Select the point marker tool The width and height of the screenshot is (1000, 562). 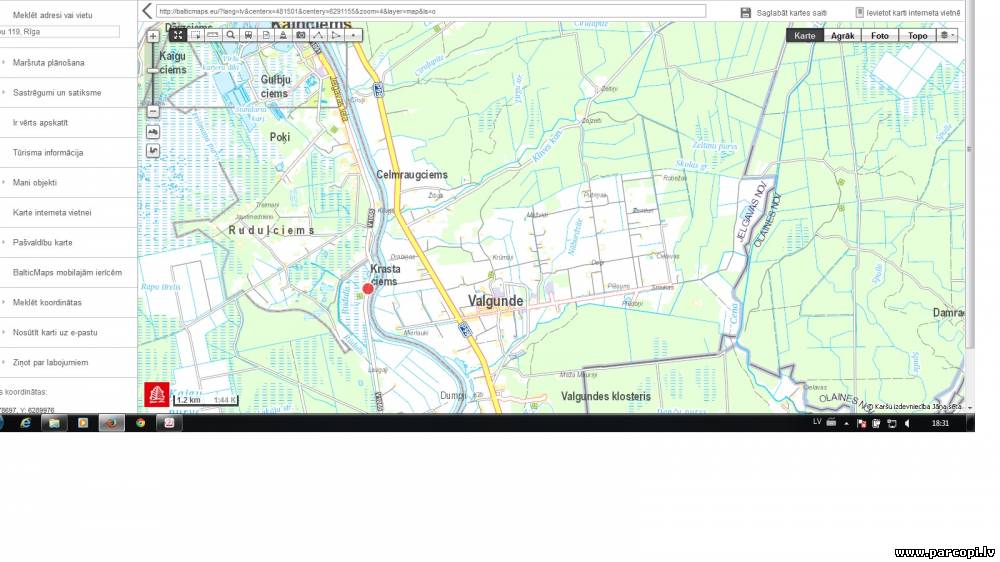click(x=353, y=36)
